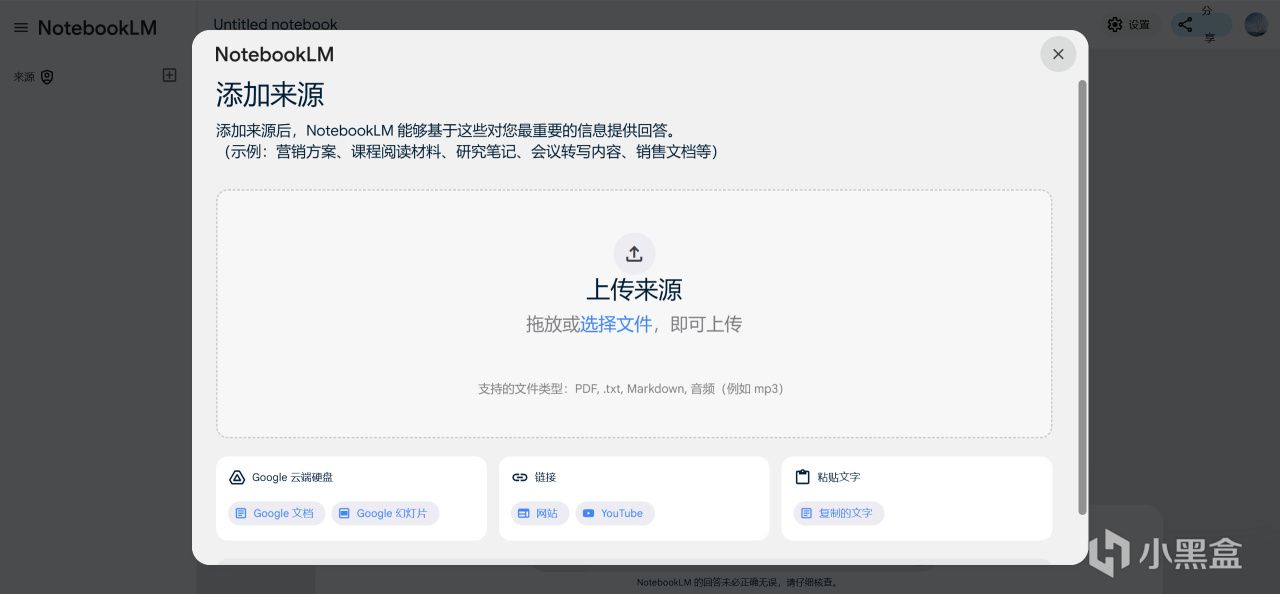Image resolution: width=1280 pixels, height=594 pixels.
Task: Click the NotebookLM title in background header
Action: pos(97,28)
